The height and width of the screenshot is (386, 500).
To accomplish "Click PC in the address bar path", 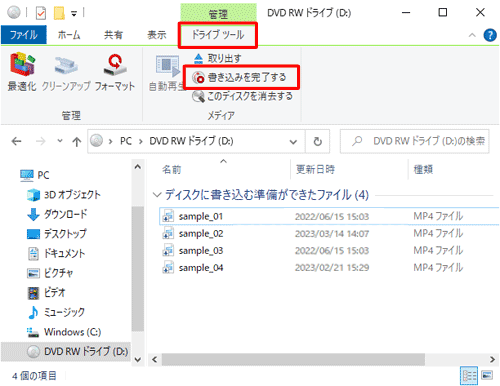I will click(x=126, y=141).
